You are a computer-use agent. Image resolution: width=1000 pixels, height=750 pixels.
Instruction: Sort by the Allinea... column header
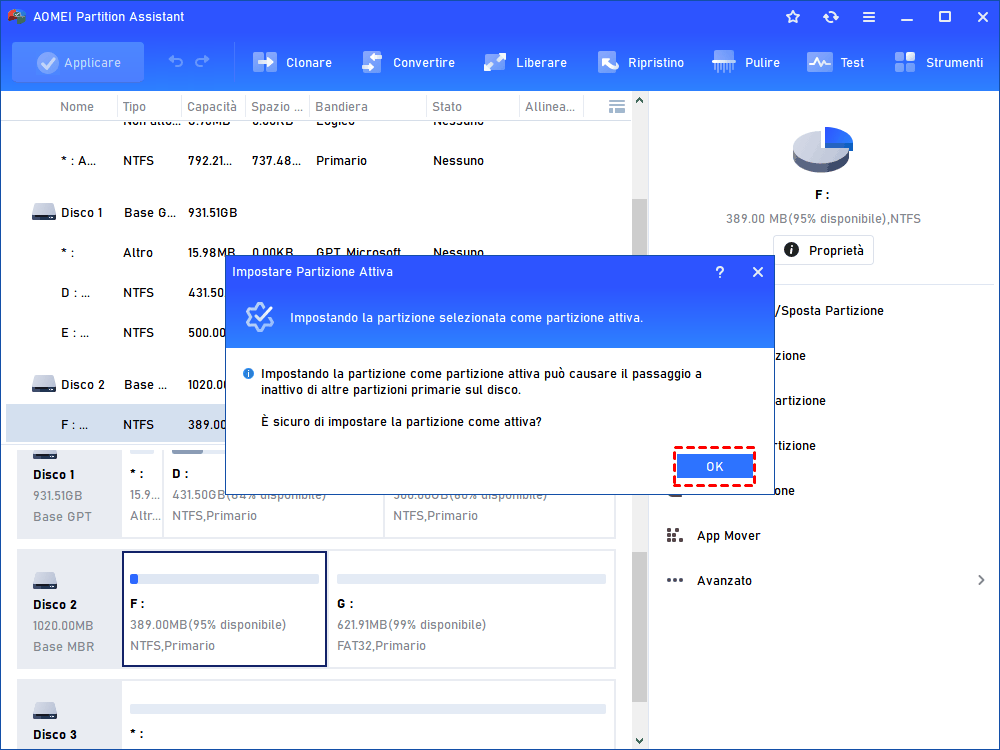tap(550, 107)
